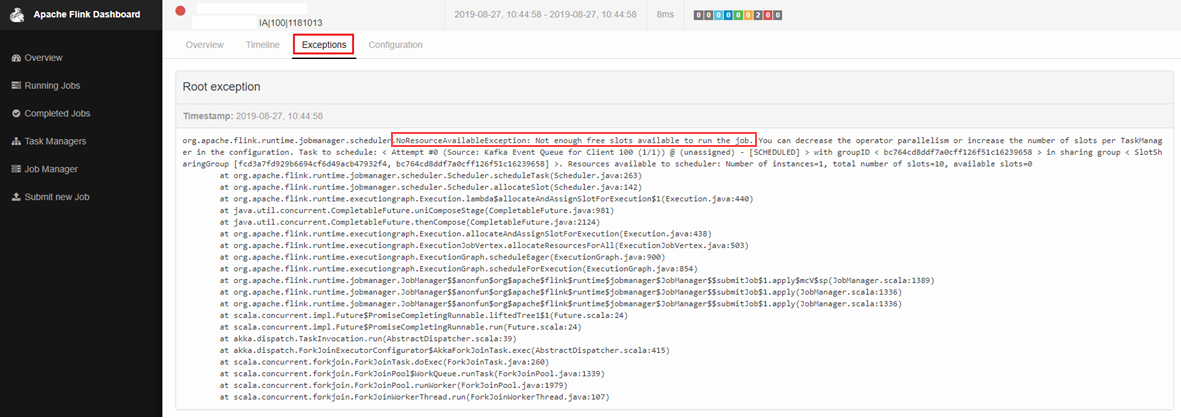The width and height of the screenshot is (1181, 418).
Task: Click the Task Managers hierarchy icon
Action: [x=17, y=142]
